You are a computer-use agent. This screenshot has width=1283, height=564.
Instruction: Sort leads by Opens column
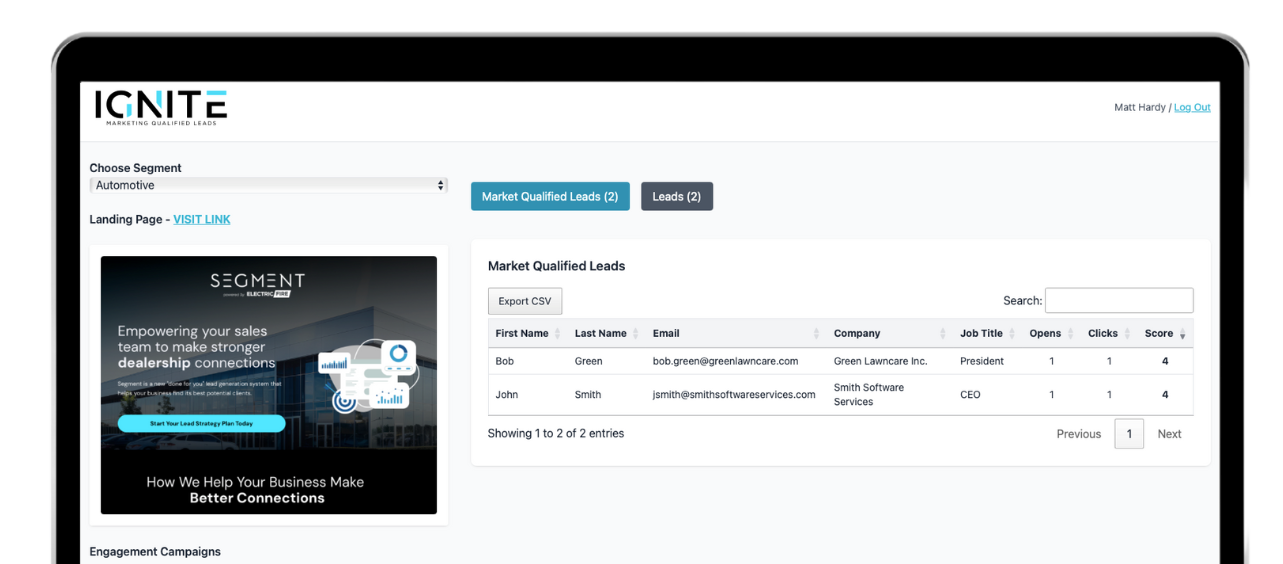pos(1045,334)
